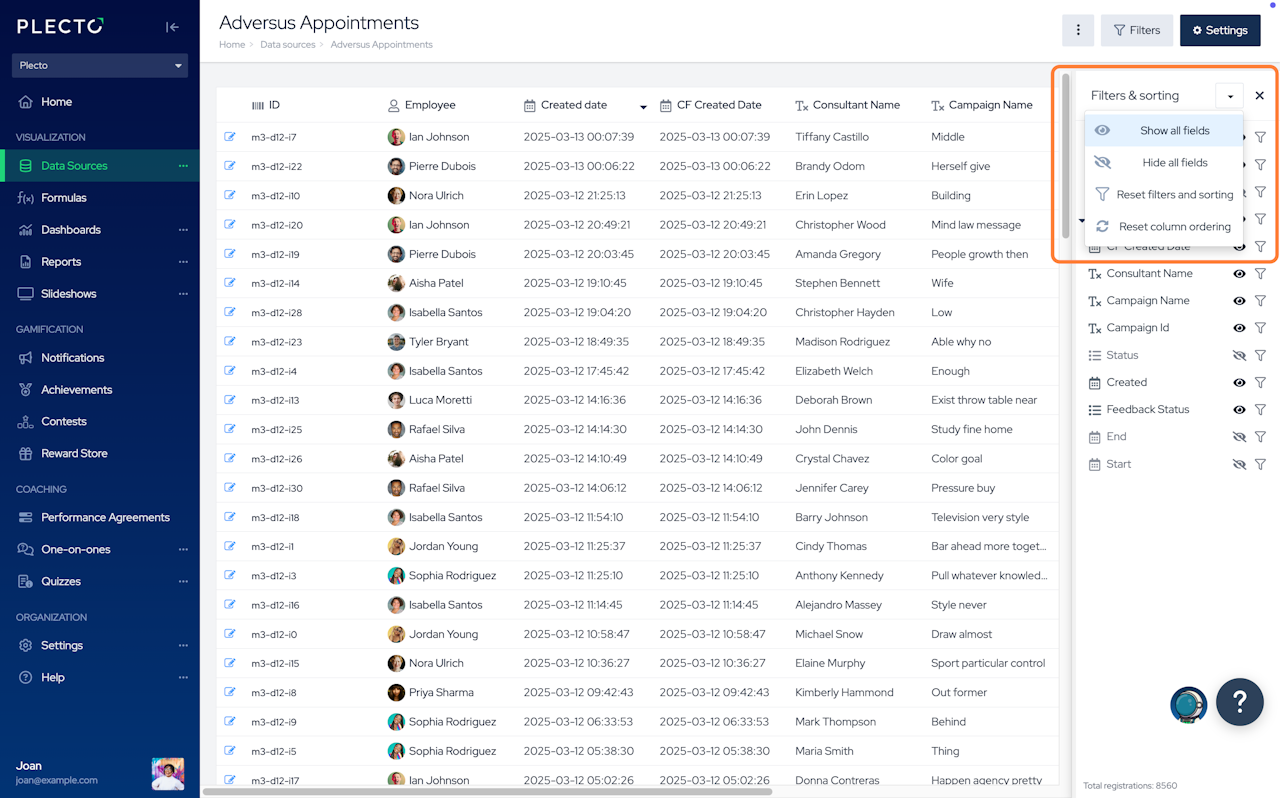Choose Reset column ordering

tap(1164, 227)
